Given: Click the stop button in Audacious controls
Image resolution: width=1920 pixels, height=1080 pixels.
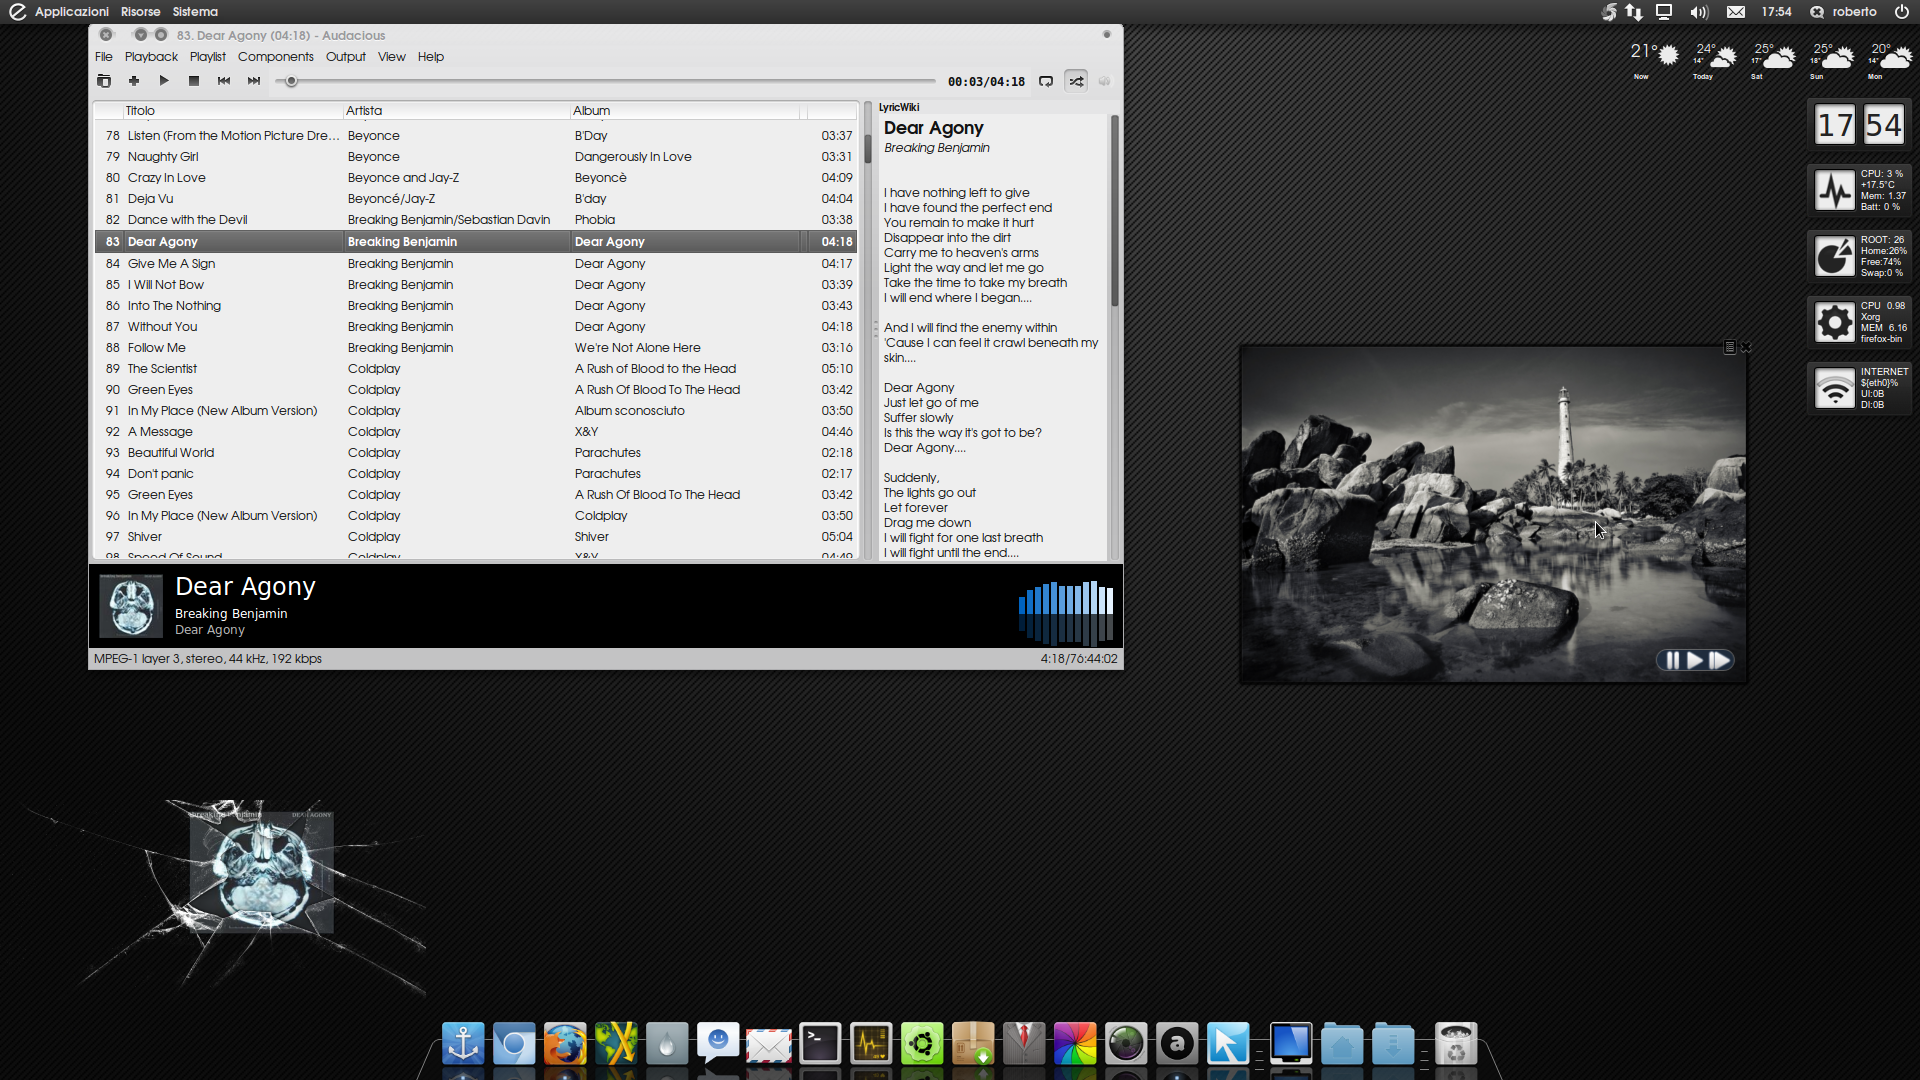Looking at the screenshot, I should pyautogui.click(x=193, y=80).
